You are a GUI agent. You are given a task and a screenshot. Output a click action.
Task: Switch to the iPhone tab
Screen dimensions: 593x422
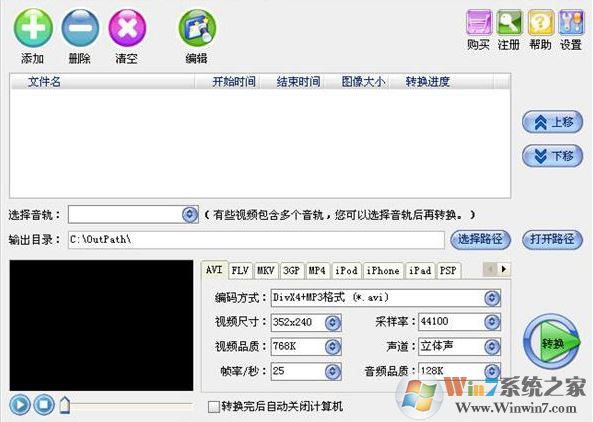click(383, 271)
